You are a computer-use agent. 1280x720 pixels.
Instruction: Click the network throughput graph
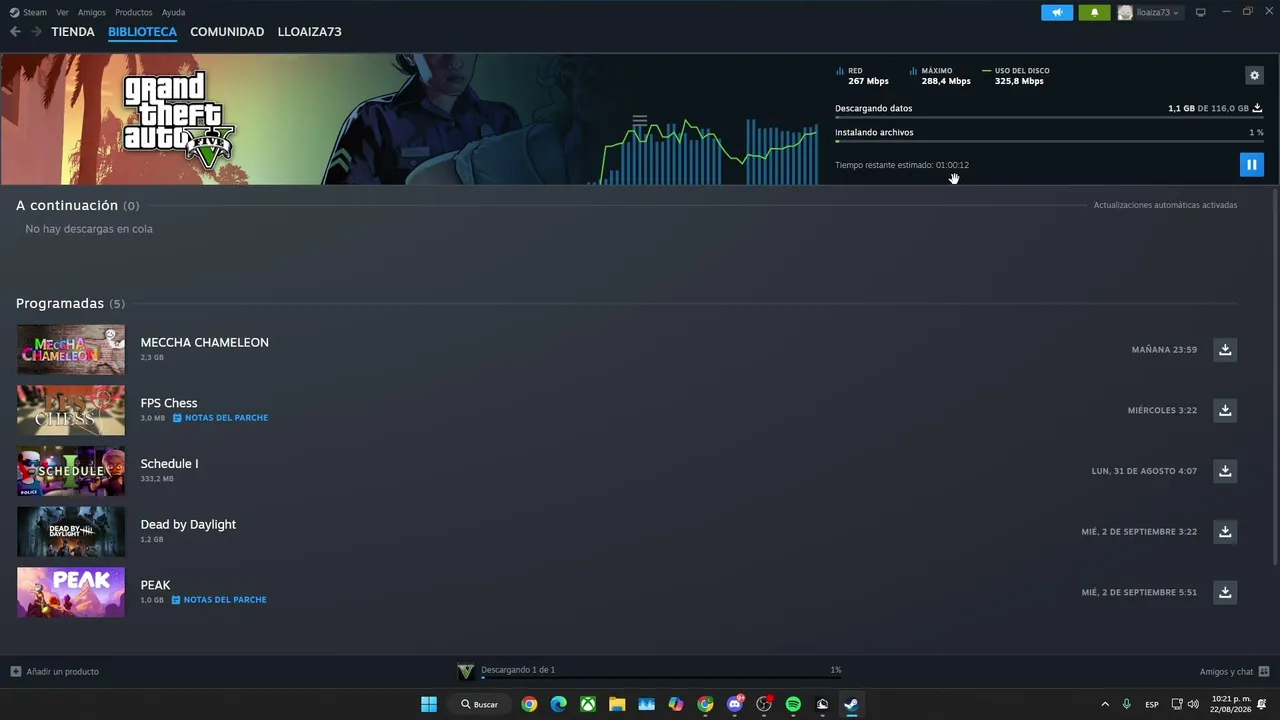709,150
